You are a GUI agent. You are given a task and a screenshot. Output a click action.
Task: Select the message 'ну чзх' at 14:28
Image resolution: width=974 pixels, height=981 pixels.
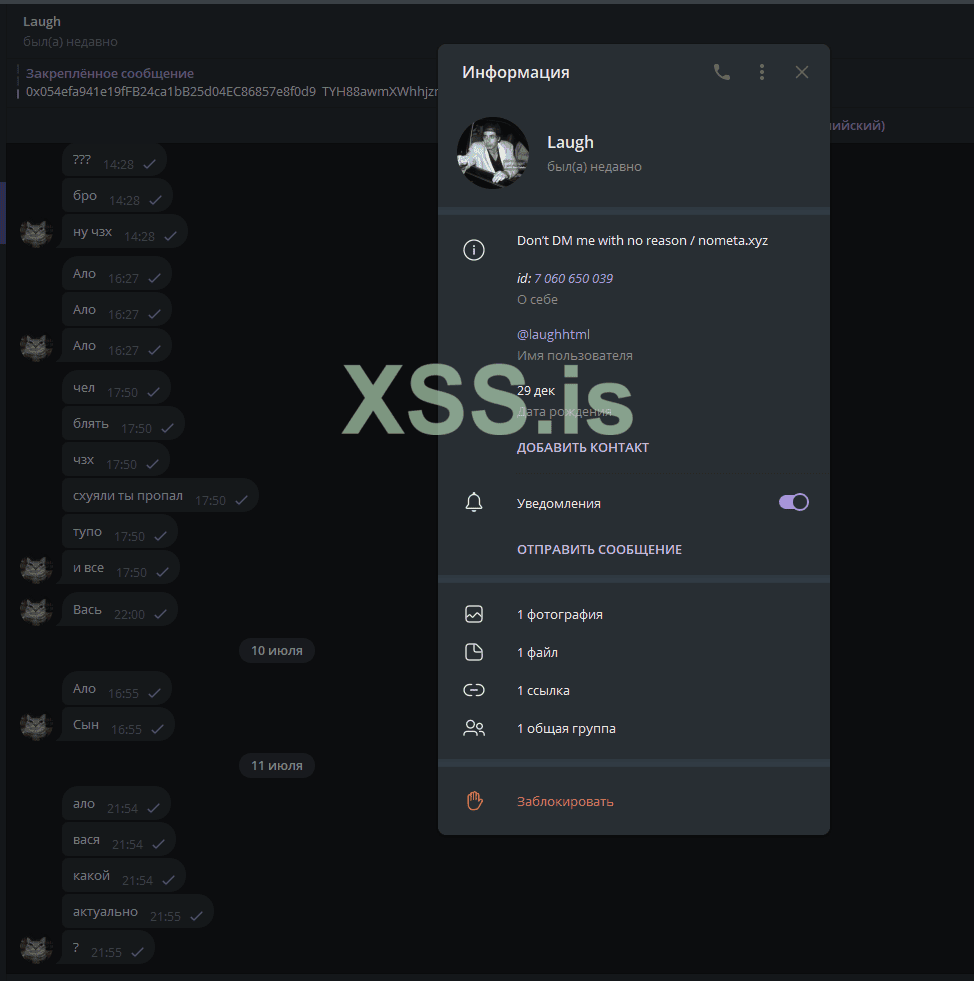[124, 232]
